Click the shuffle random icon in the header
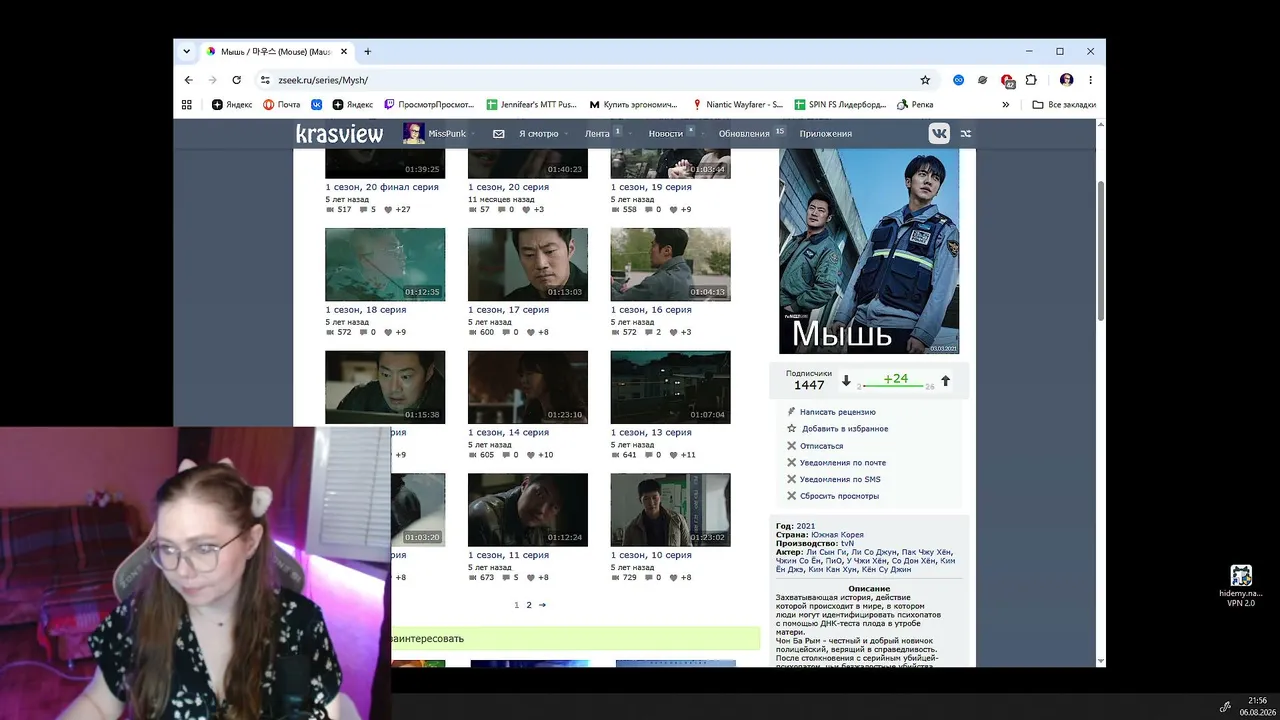1280x720 pixels. (965, 133)
